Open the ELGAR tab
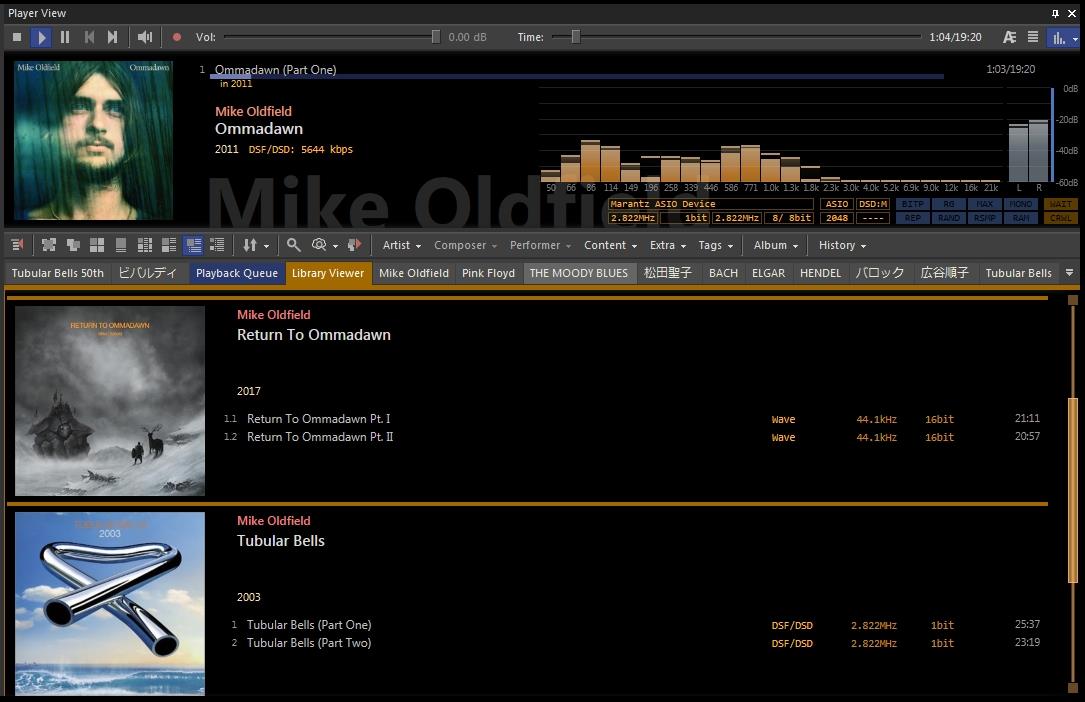The width and height of the screenshot is (1085, 702). coord(769,273)
